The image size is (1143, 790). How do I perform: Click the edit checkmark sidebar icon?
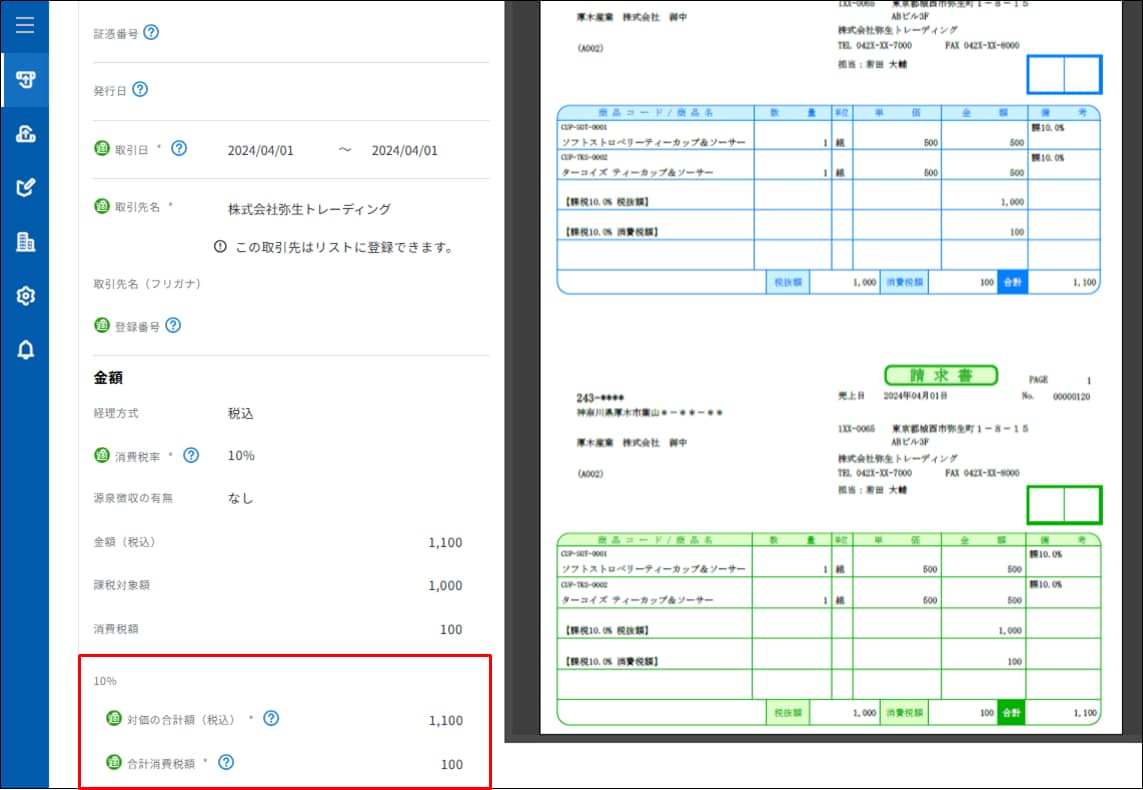25,187
